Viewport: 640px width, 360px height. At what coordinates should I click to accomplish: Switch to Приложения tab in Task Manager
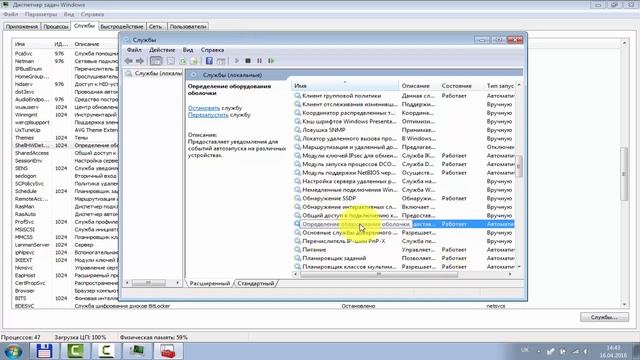tap(22, 27)
